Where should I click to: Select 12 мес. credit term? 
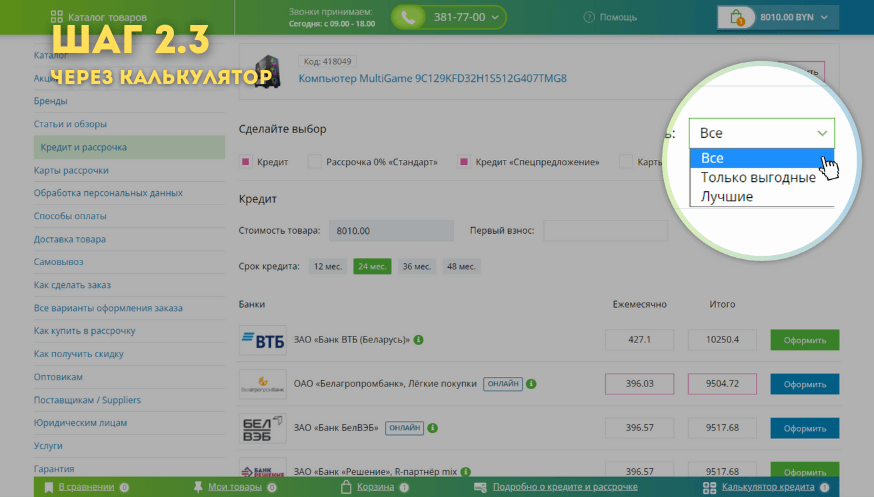pyautogui.click(x=327, y=266)
